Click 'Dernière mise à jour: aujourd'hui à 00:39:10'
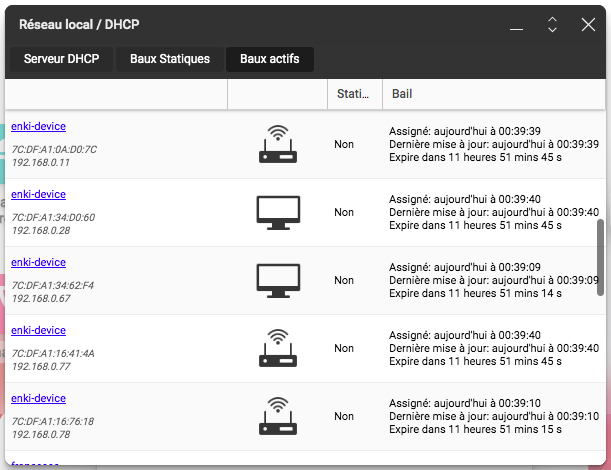The width and height of the screenshot is (611, 470). [494, 416]
